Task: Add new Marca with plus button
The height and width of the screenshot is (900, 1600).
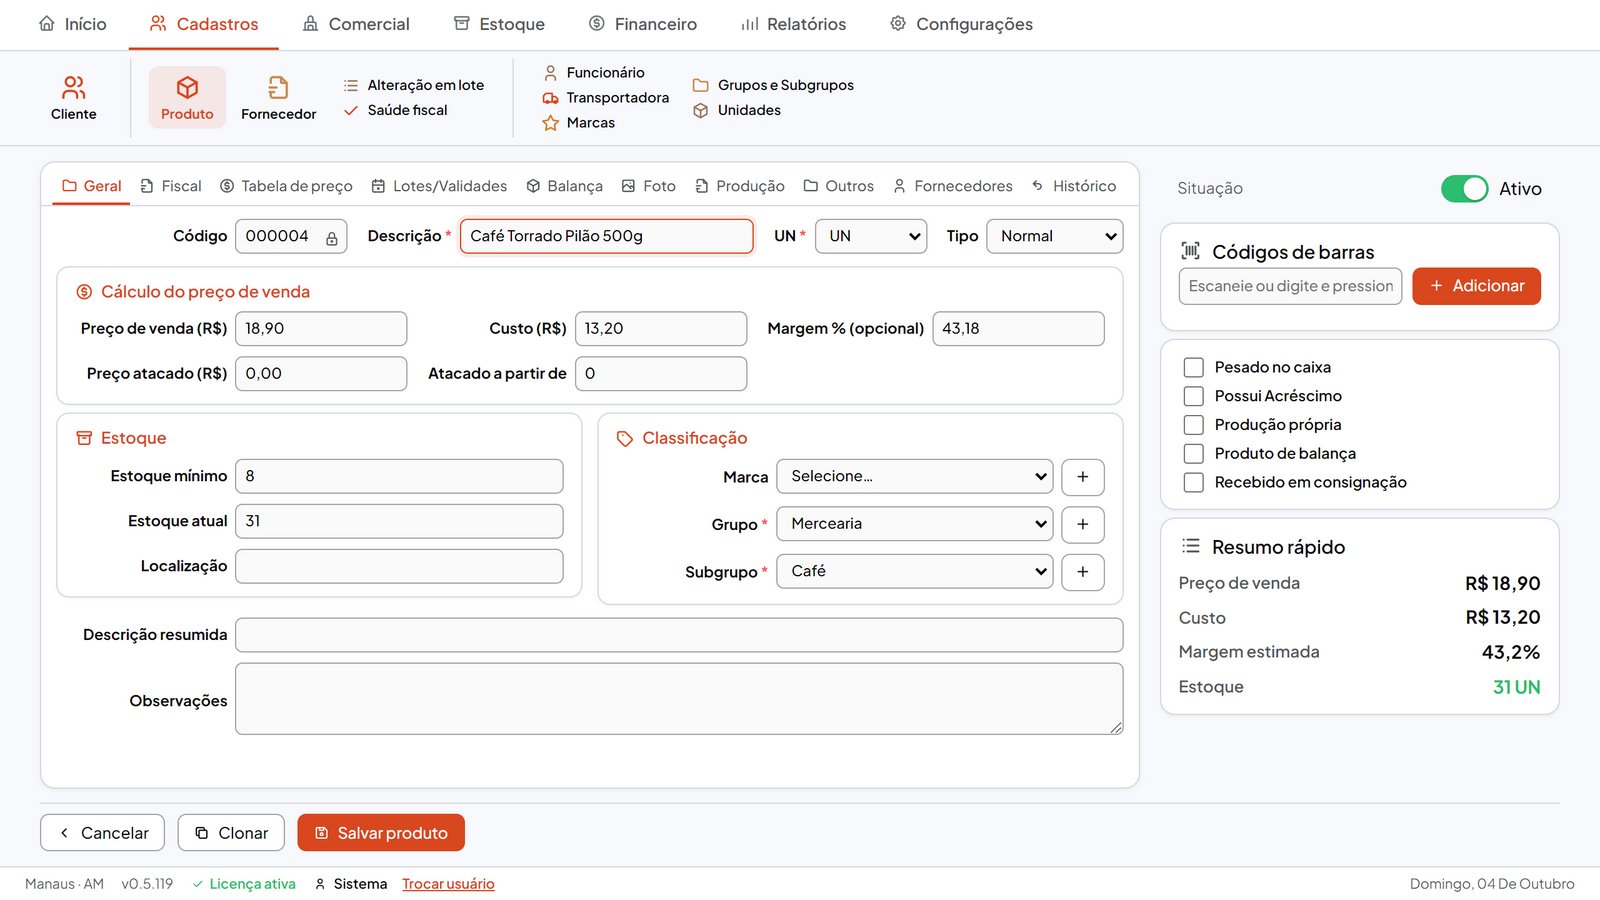Action: 1083,477
